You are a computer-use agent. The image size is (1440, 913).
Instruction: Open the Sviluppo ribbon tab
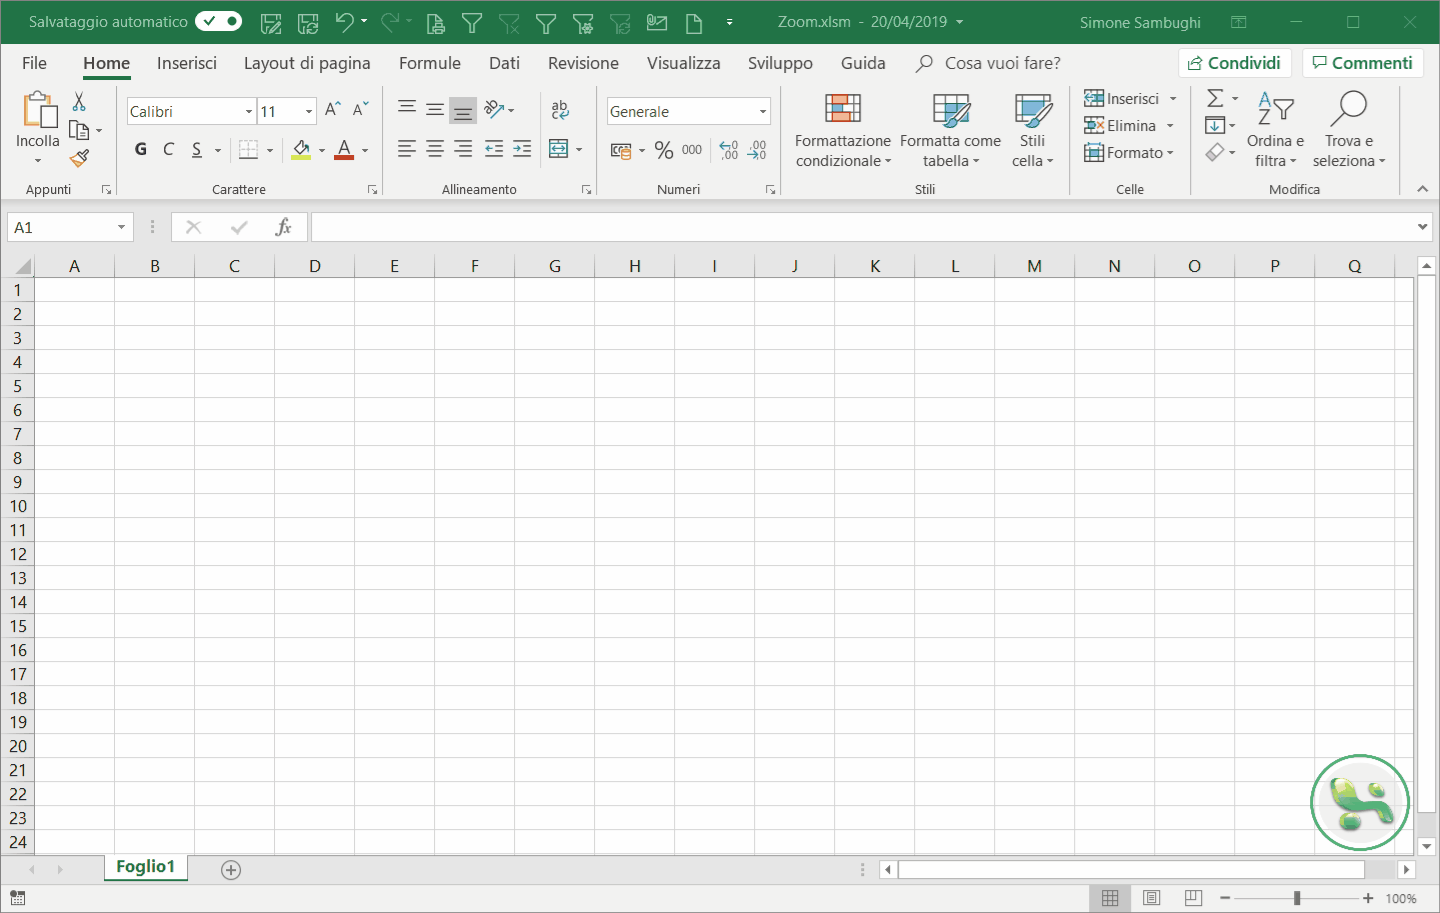pos(780,62)
